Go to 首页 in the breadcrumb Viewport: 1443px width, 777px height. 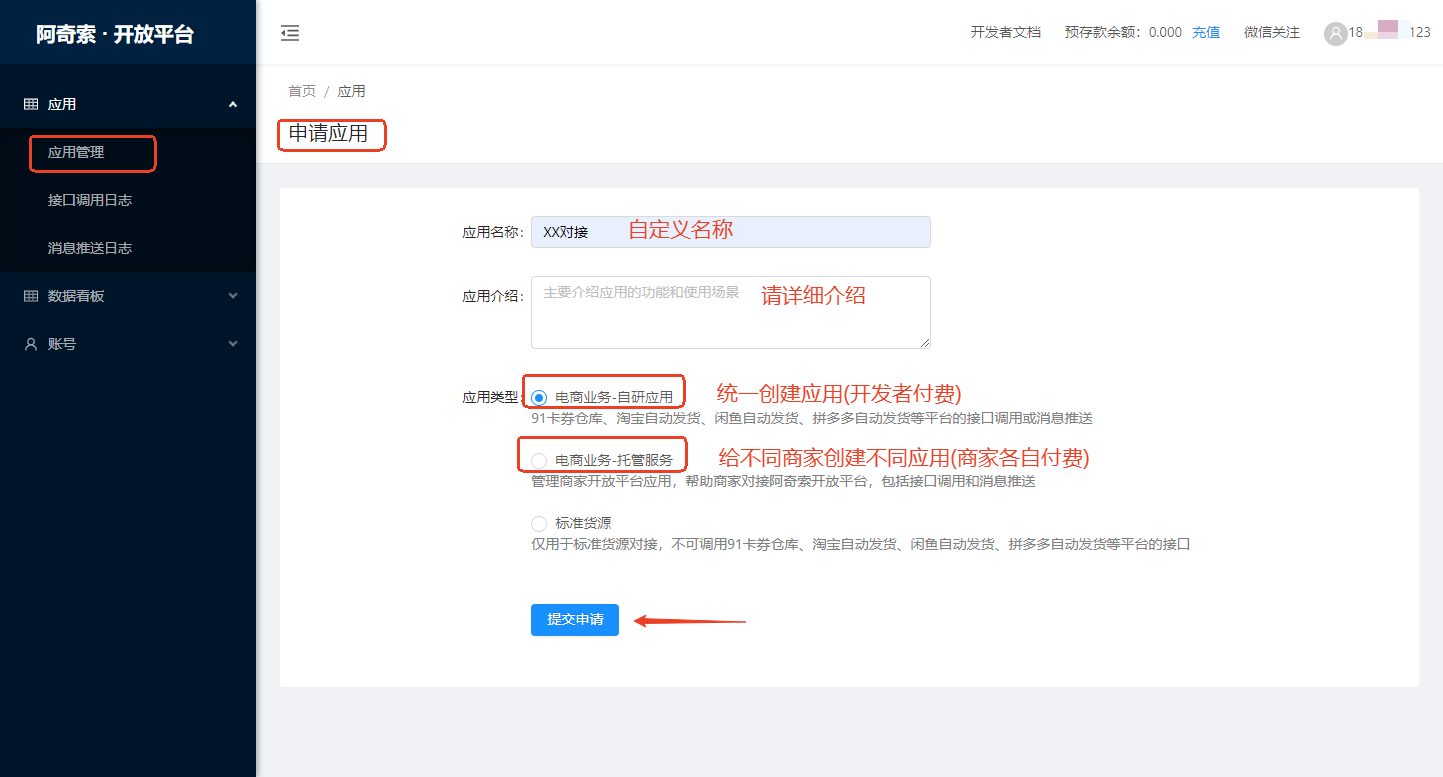tap(302, 91)
